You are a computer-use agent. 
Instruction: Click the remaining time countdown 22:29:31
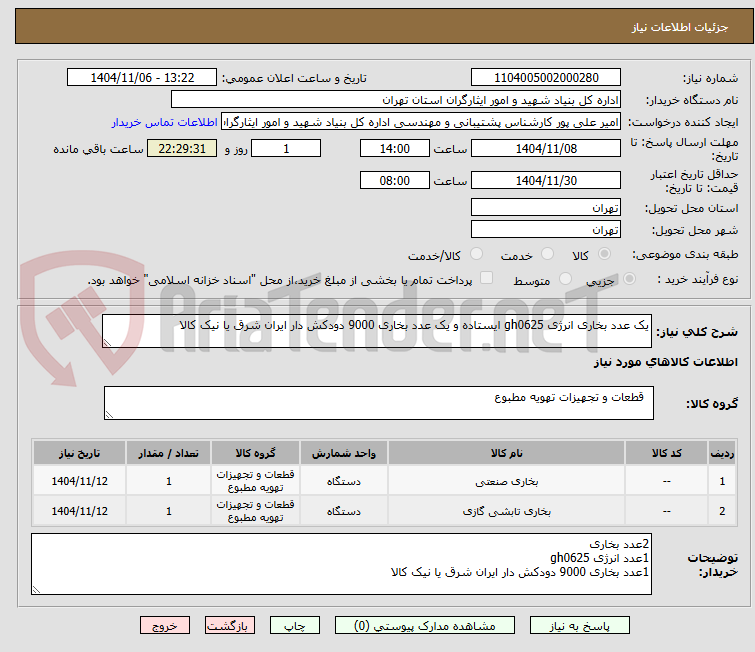[x=182, y=148]
